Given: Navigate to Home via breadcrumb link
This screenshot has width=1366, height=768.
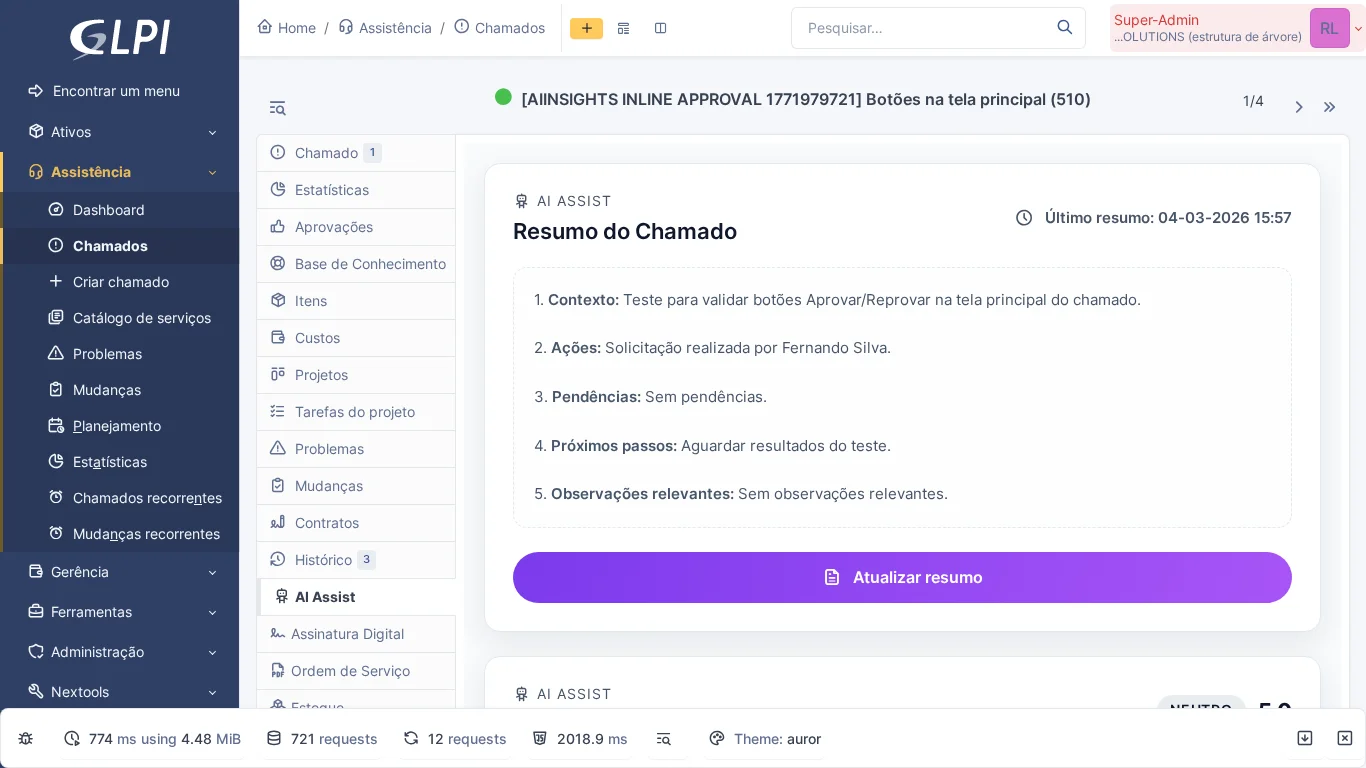Looking at the screenshot, I should tap(295, 28).
